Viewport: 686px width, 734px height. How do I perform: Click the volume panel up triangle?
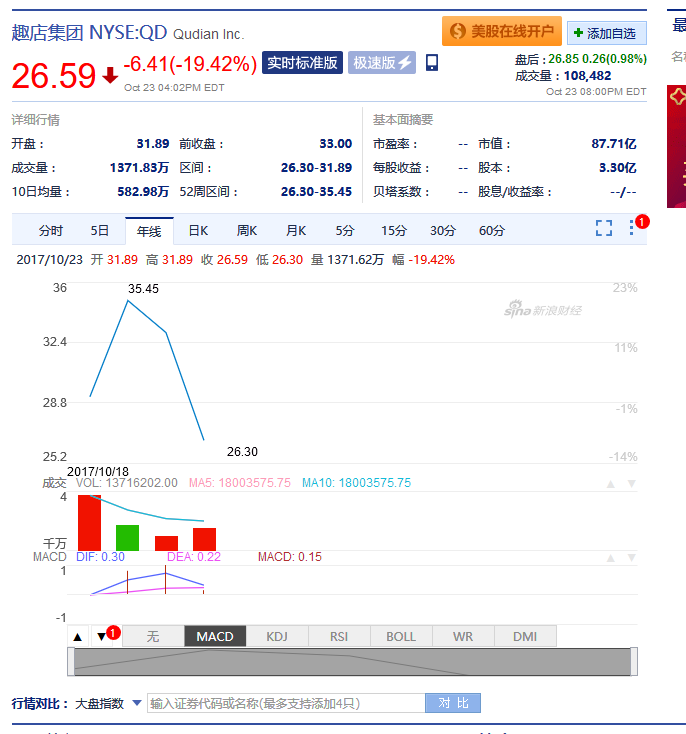[x=611, y=484]
